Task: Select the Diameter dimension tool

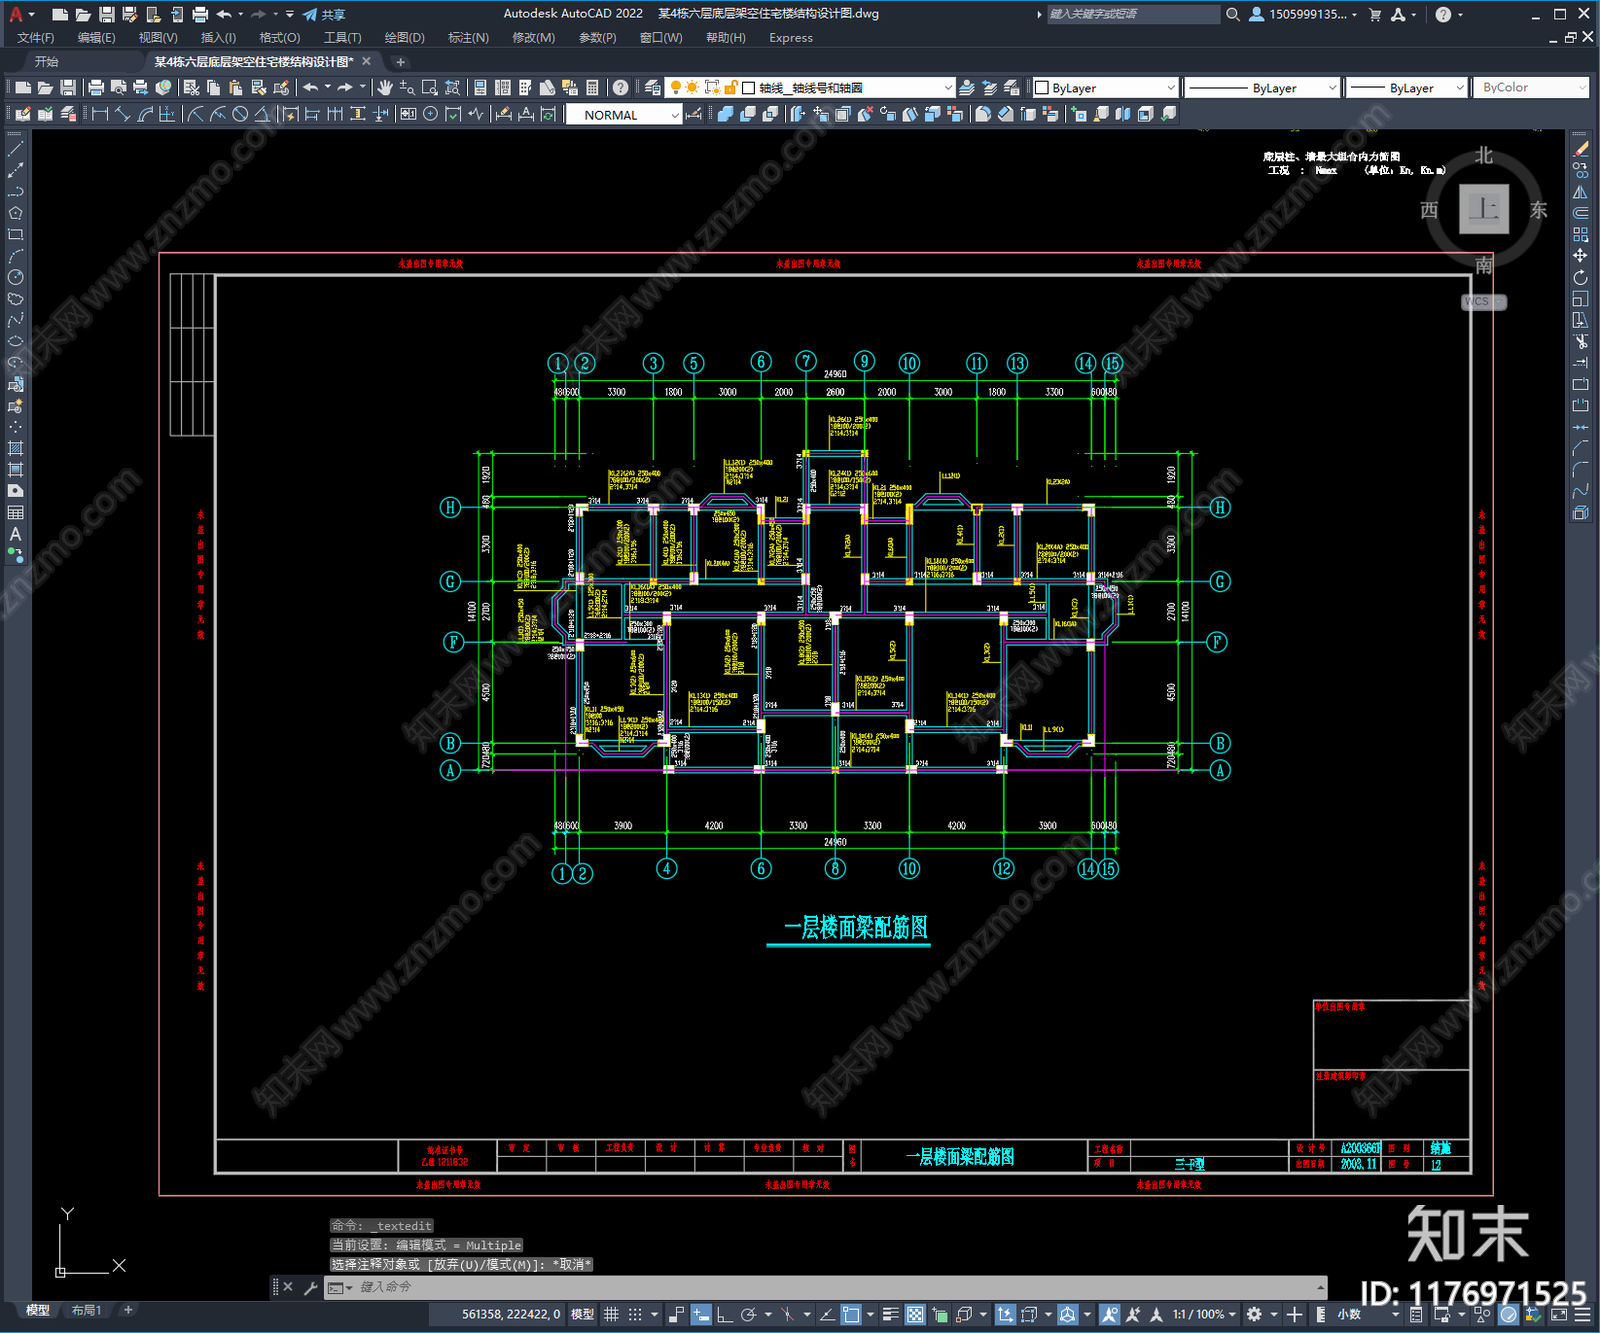Action: [x=240, y=114]
